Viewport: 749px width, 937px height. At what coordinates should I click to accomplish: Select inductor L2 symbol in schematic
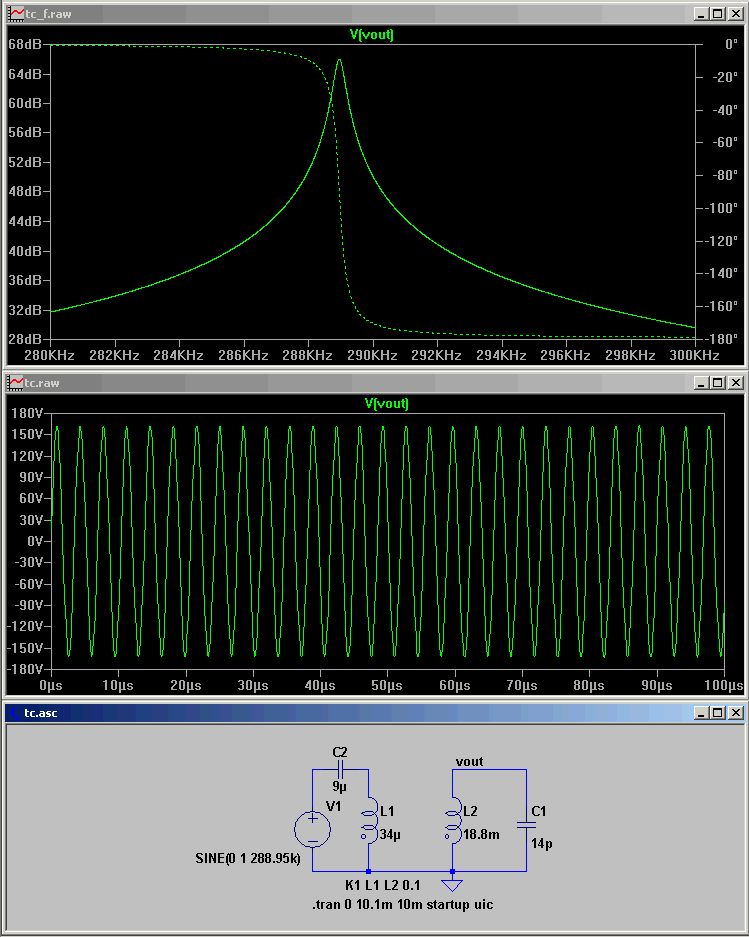453,820
